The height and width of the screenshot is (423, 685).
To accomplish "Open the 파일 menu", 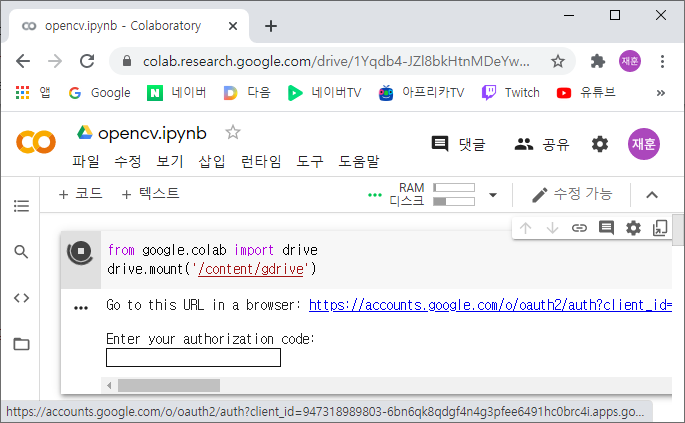I will [x=86, y=161].
